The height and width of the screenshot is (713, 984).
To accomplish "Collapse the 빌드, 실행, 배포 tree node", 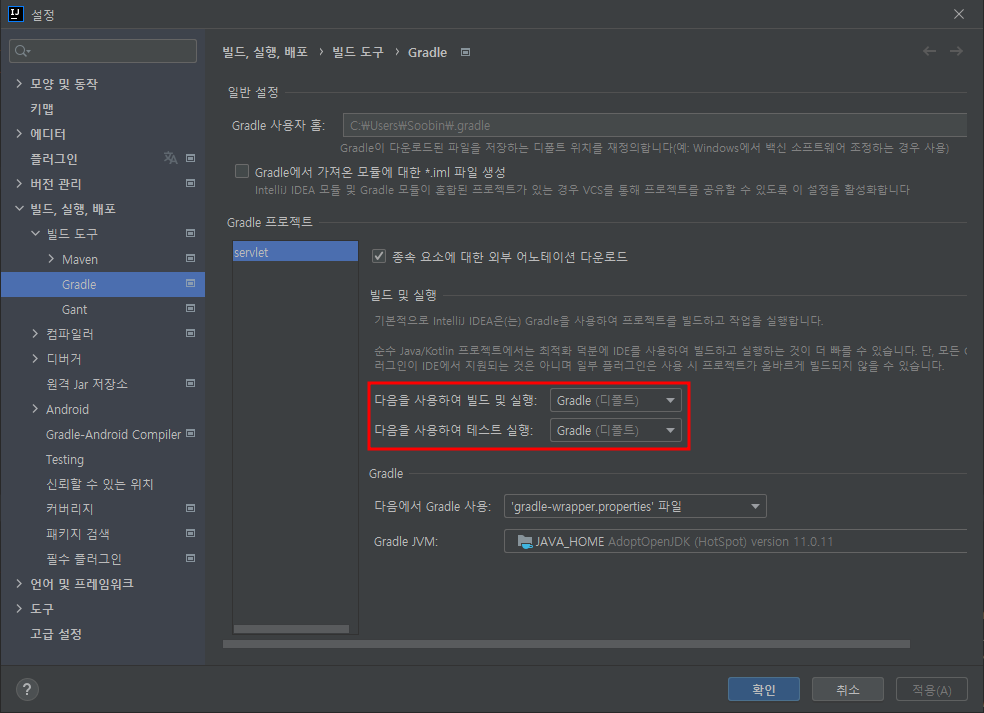I will pos(19,208).
